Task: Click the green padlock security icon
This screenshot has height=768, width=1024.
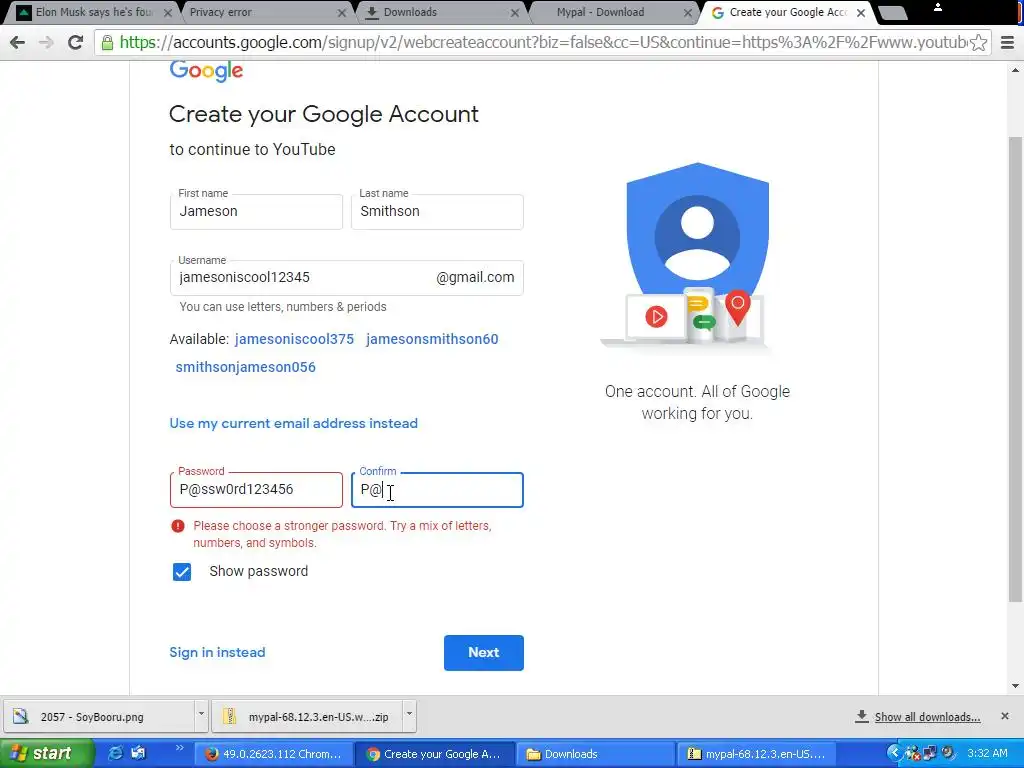Action: [x=107, y=42]
